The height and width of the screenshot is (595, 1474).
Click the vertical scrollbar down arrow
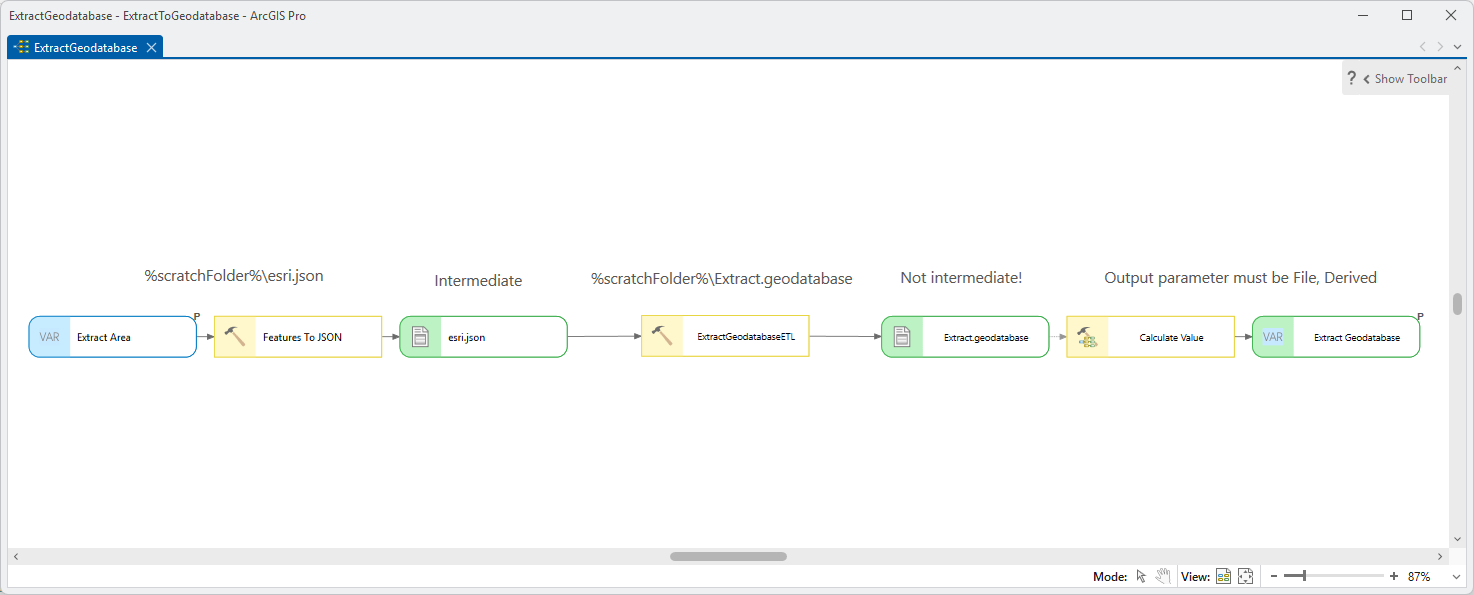(1457, 538)
